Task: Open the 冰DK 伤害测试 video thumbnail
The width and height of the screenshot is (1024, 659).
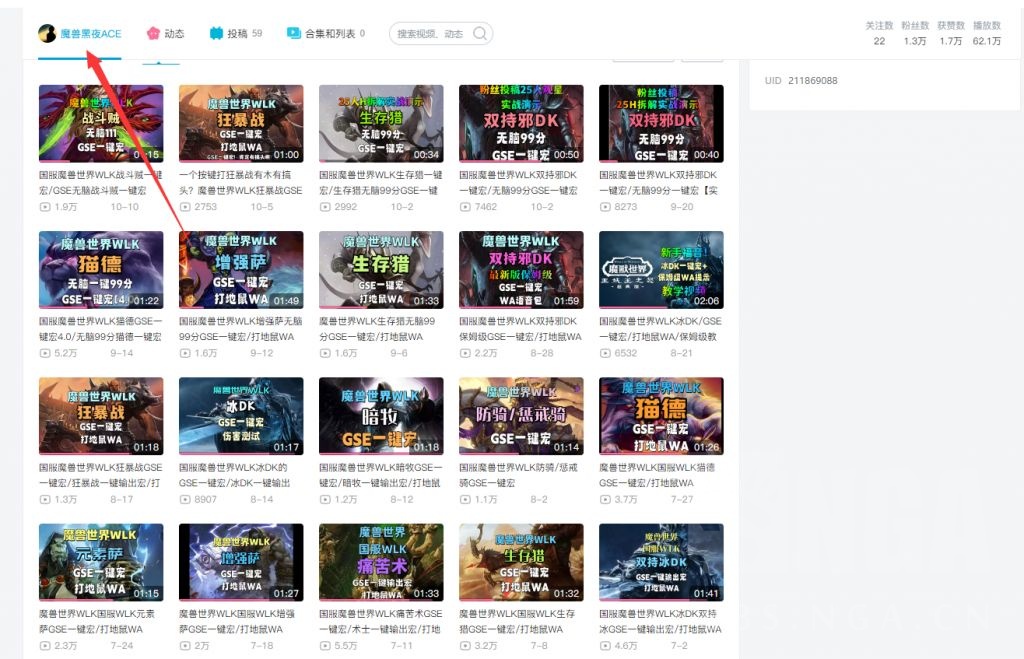Action: point(240,416)
